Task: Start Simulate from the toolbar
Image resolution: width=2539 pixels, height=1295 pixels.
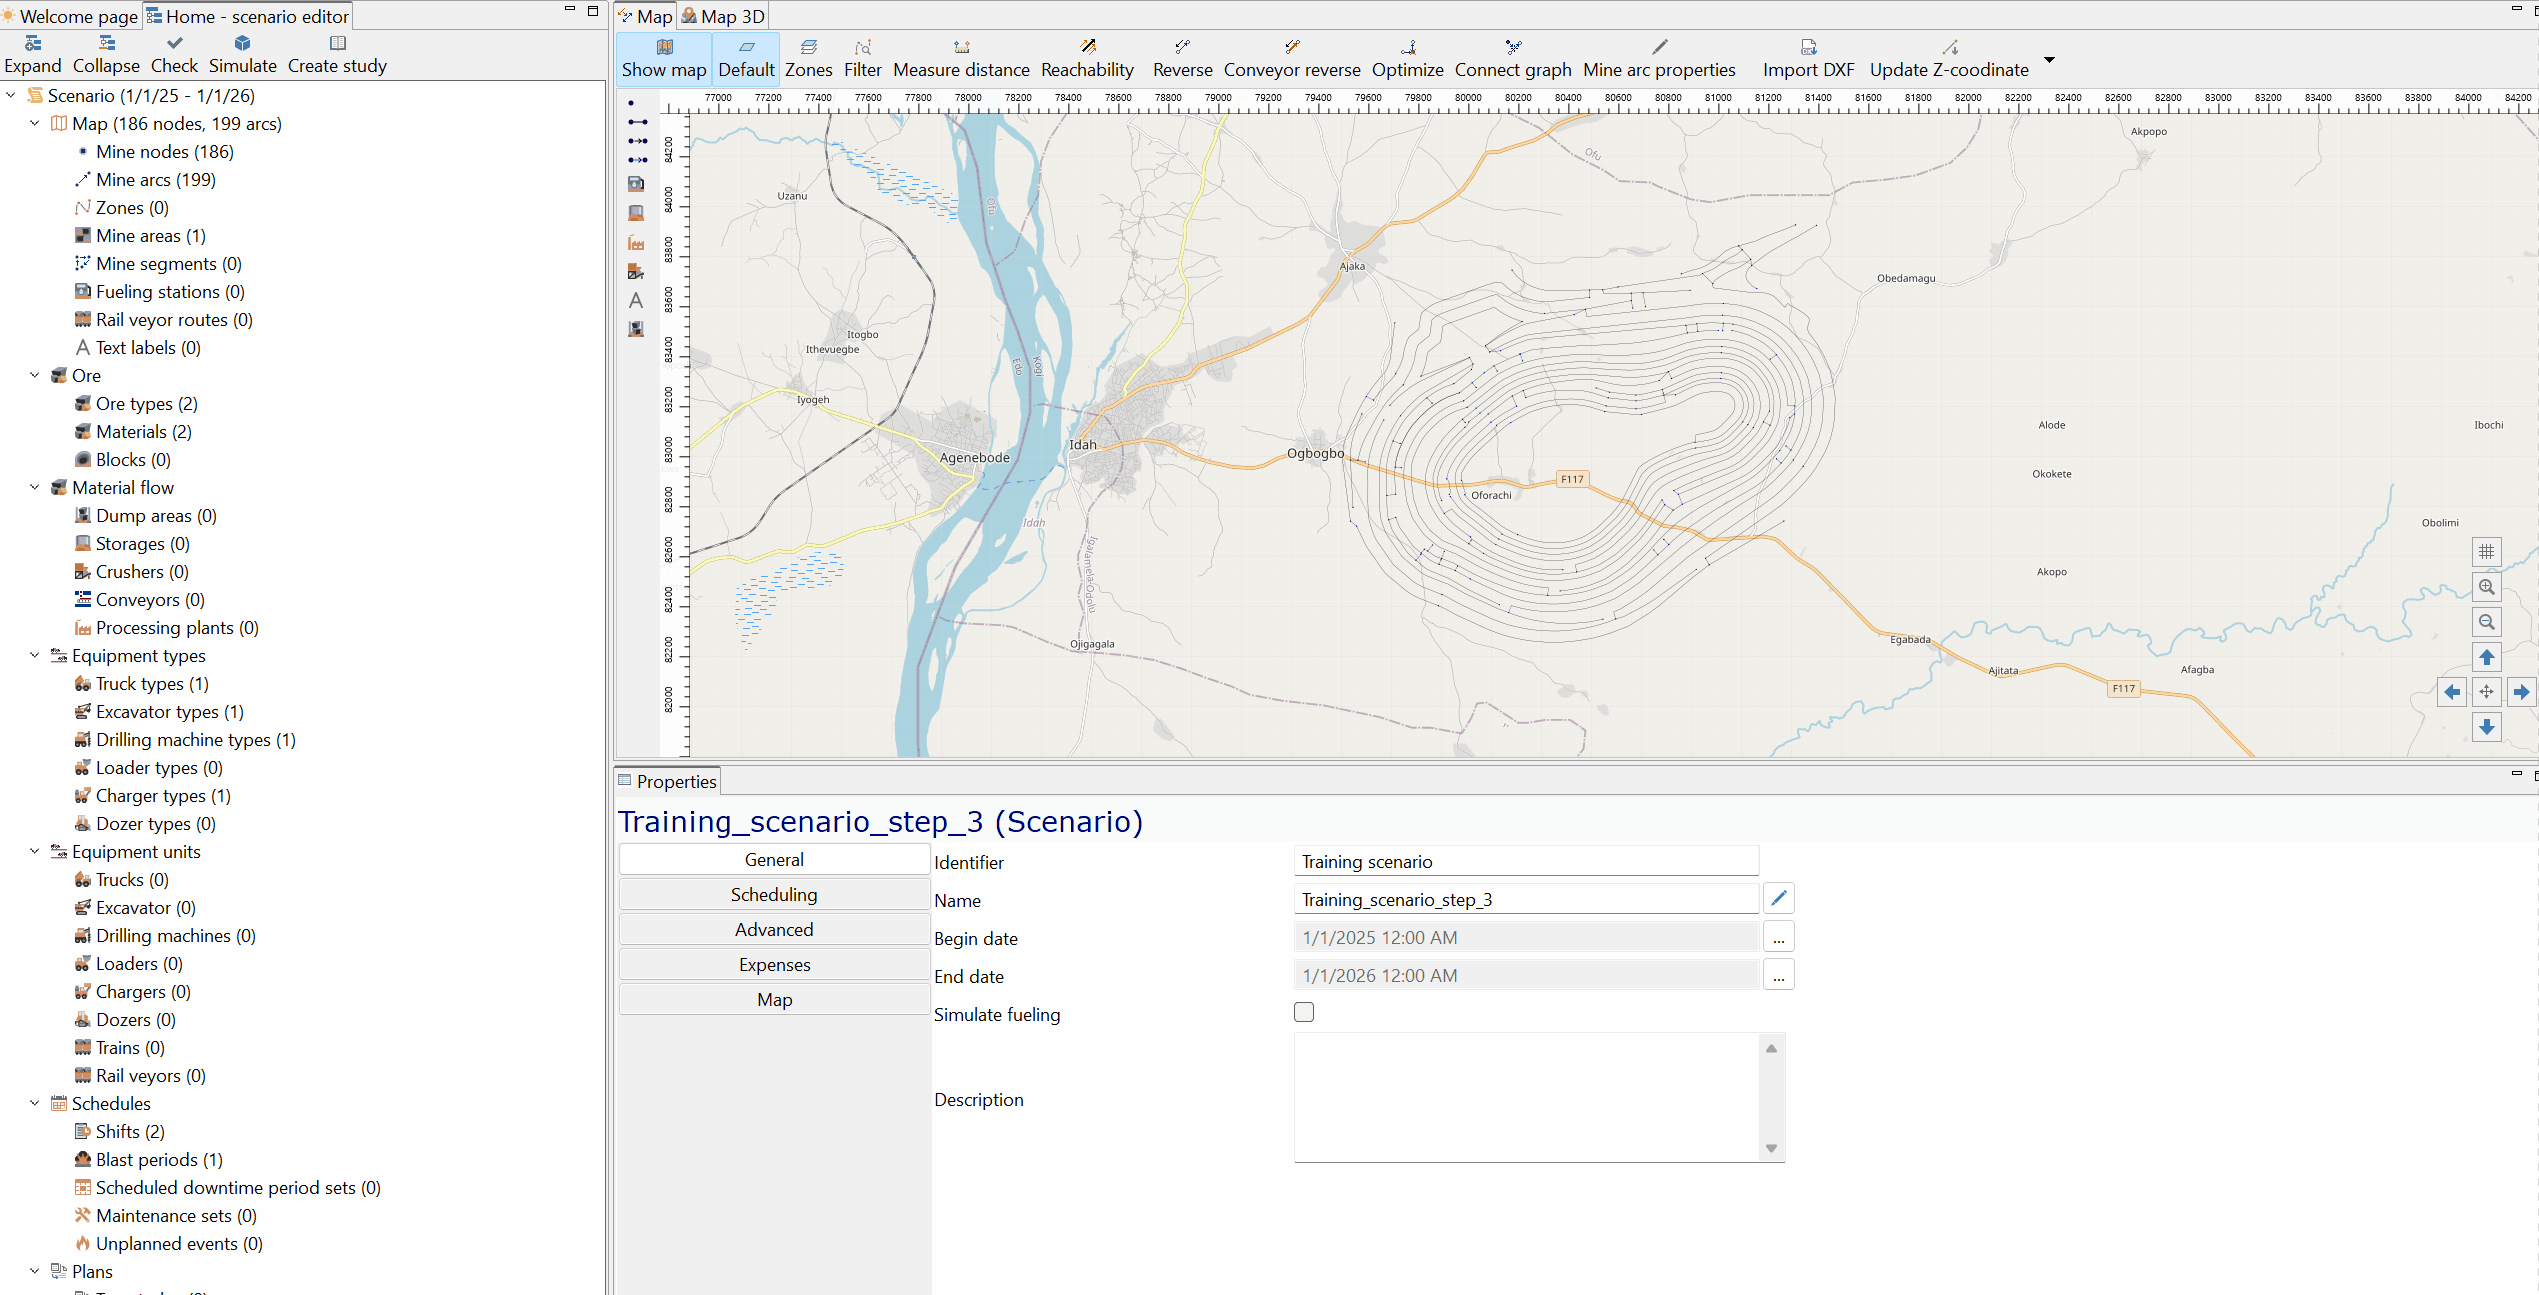Action: coord(242,55)
